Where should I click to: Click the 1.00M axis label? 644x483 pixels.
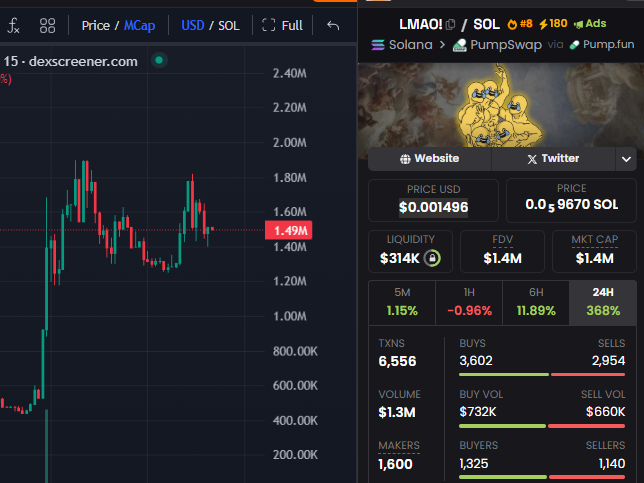click(290, 316)
